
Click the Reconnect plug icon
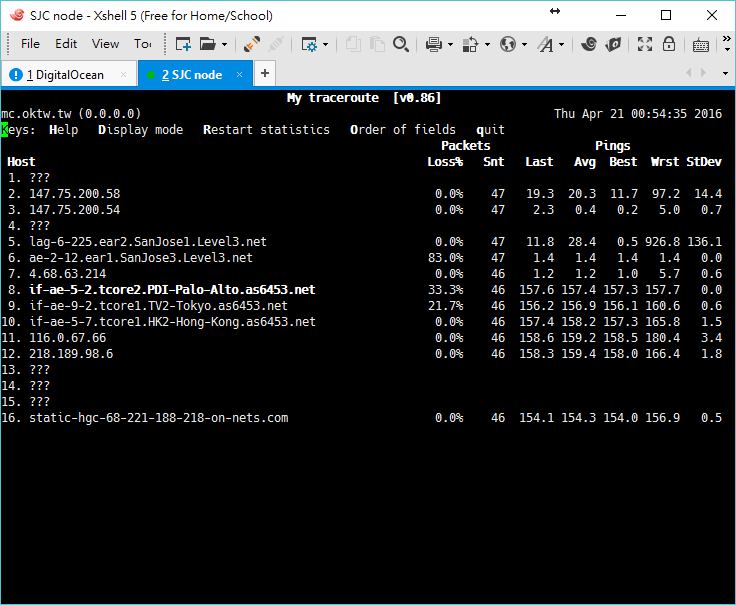tap(252, 45)
